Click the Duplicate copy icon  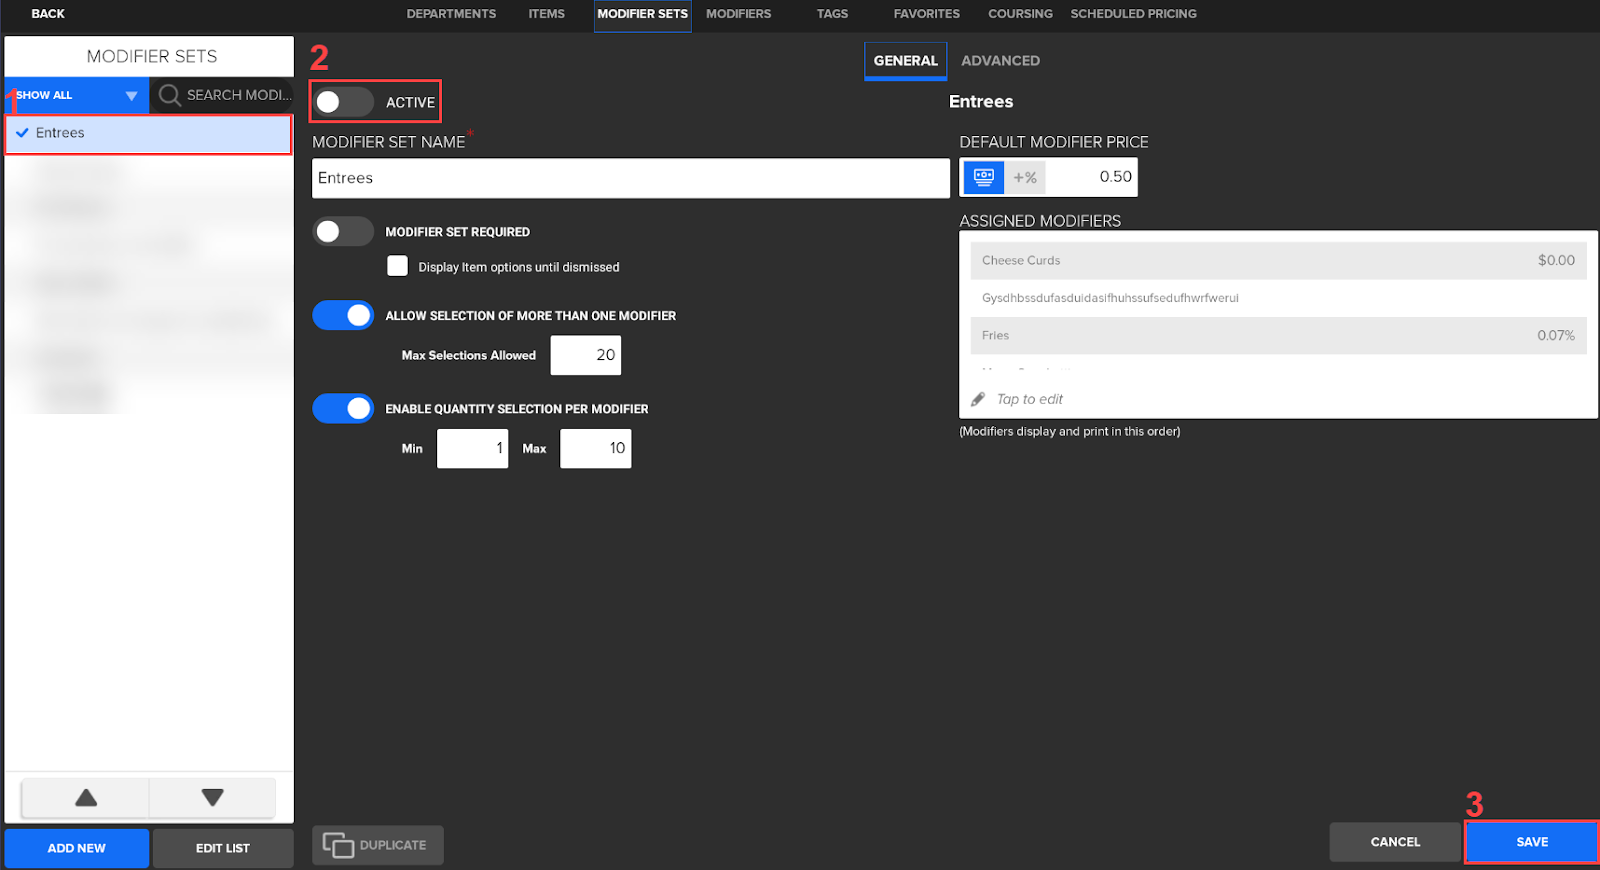coord(338,845)
